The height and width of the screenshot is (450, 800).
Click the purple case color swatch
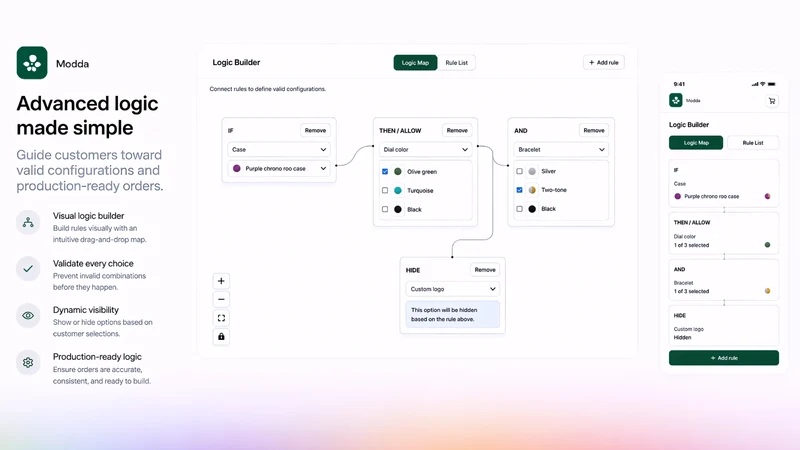[x=237, y=168]
